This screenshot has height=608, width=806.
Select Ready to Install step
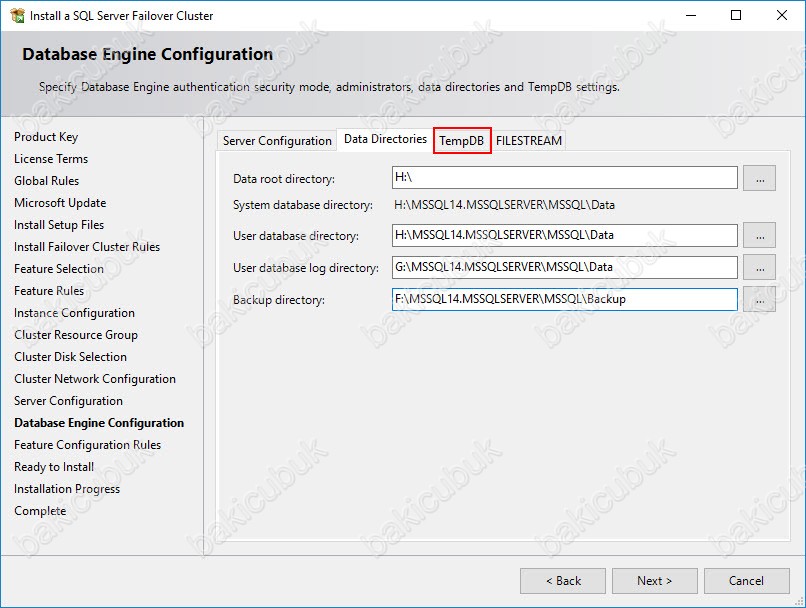pos(54,467)
